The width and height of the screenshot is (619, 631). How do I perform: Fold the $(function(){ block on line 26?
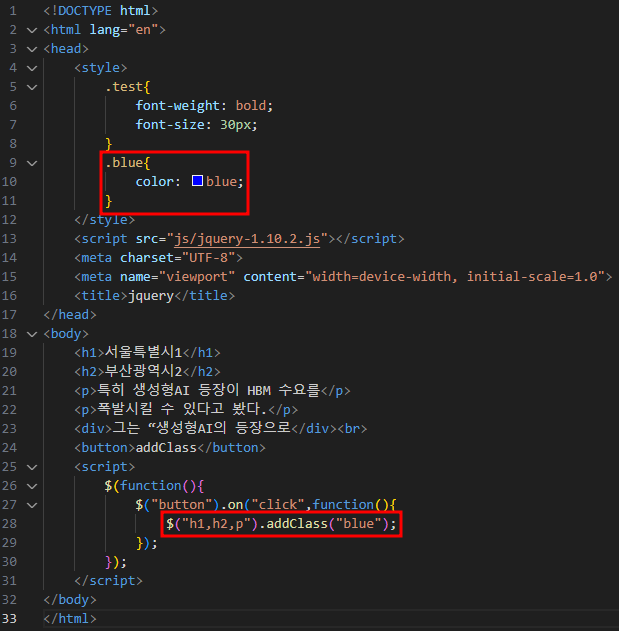click(32, 486)
